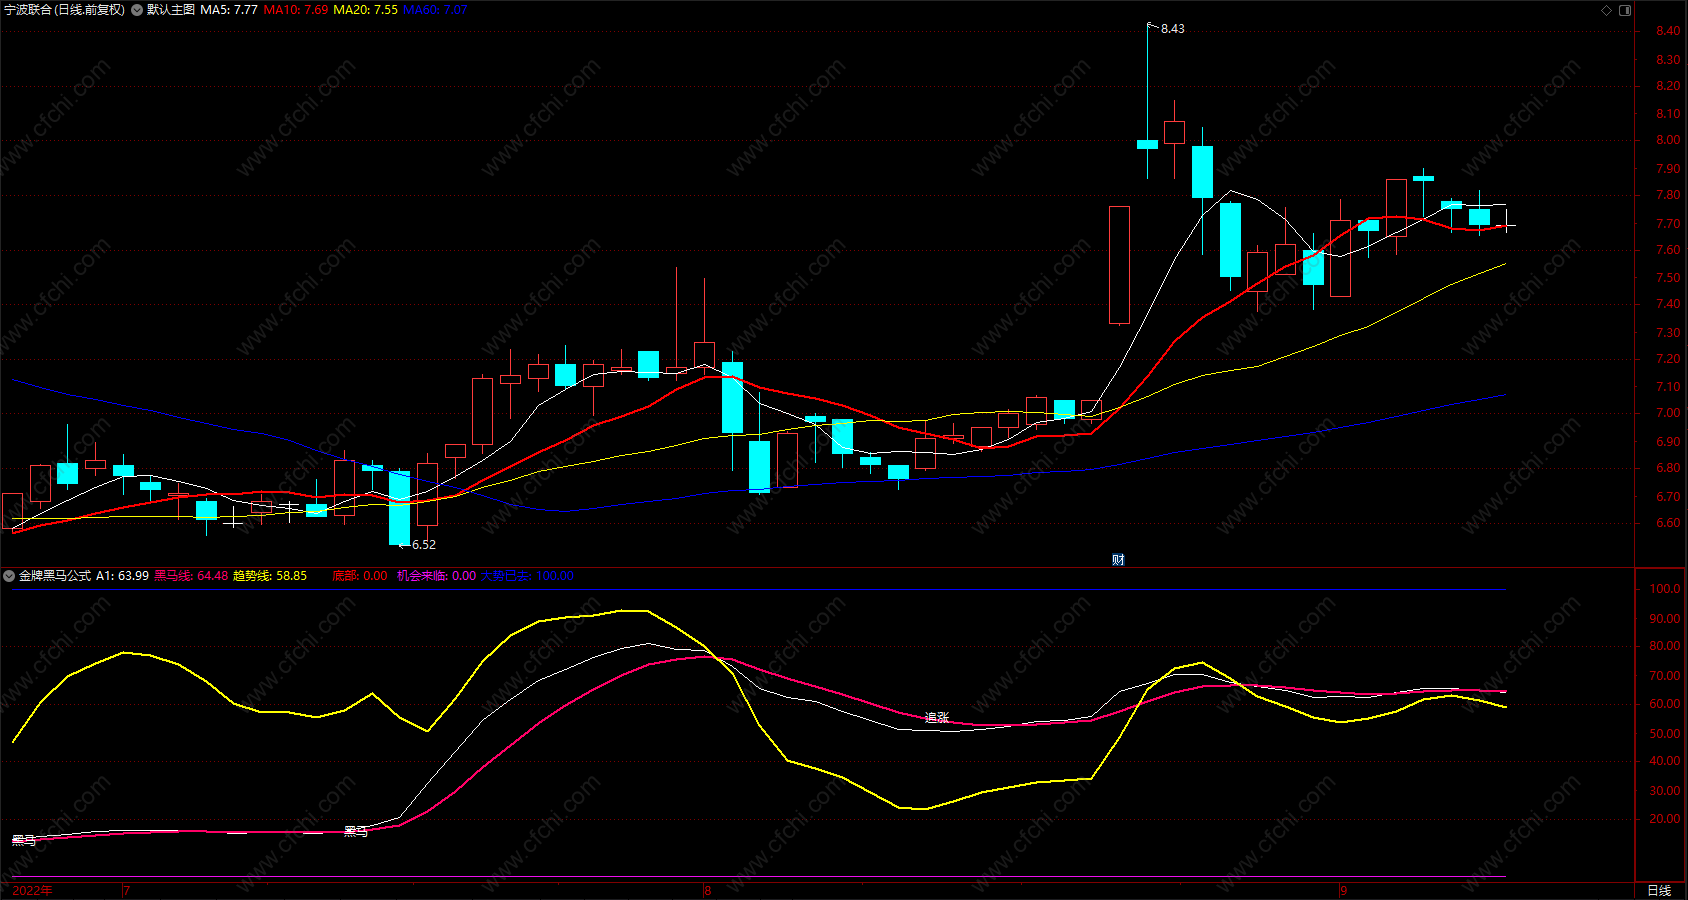Click the candlestick with the 8.43 high

1148,144
